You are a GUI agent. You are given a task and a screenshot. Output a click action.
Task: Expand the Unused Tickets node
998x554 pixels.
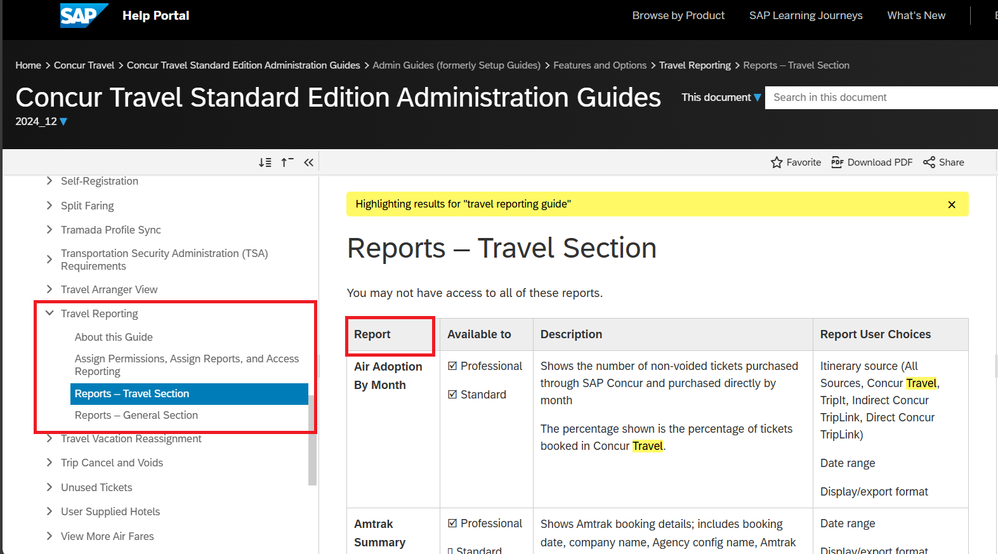(49, 487)
